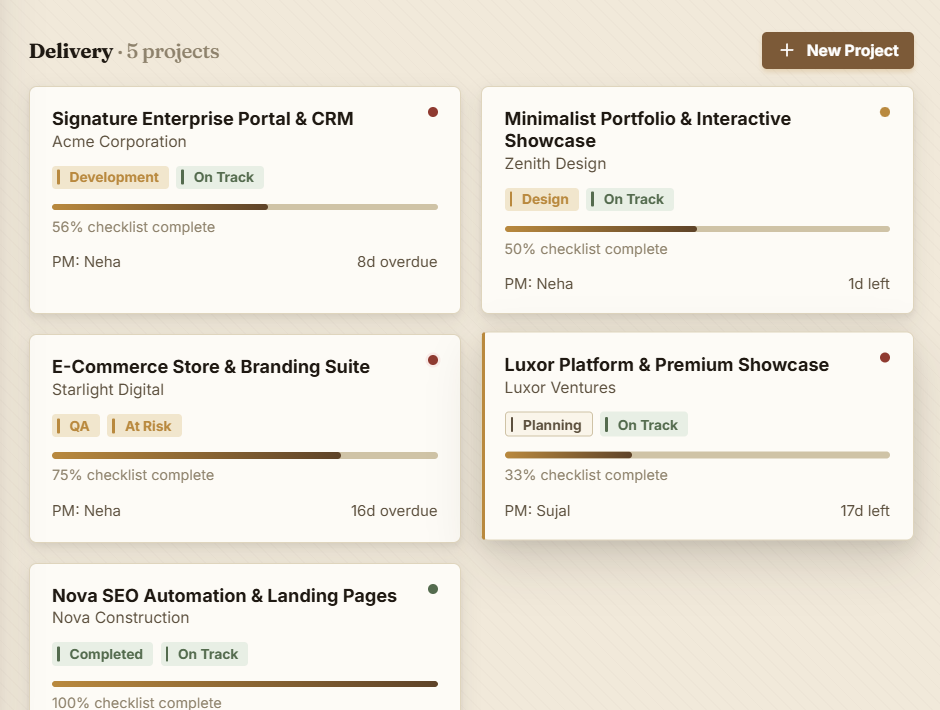Screen dimensions: 940x710
Task: Select On Track tag on Luxor Platform card
Action: click(x=644, y=425)
